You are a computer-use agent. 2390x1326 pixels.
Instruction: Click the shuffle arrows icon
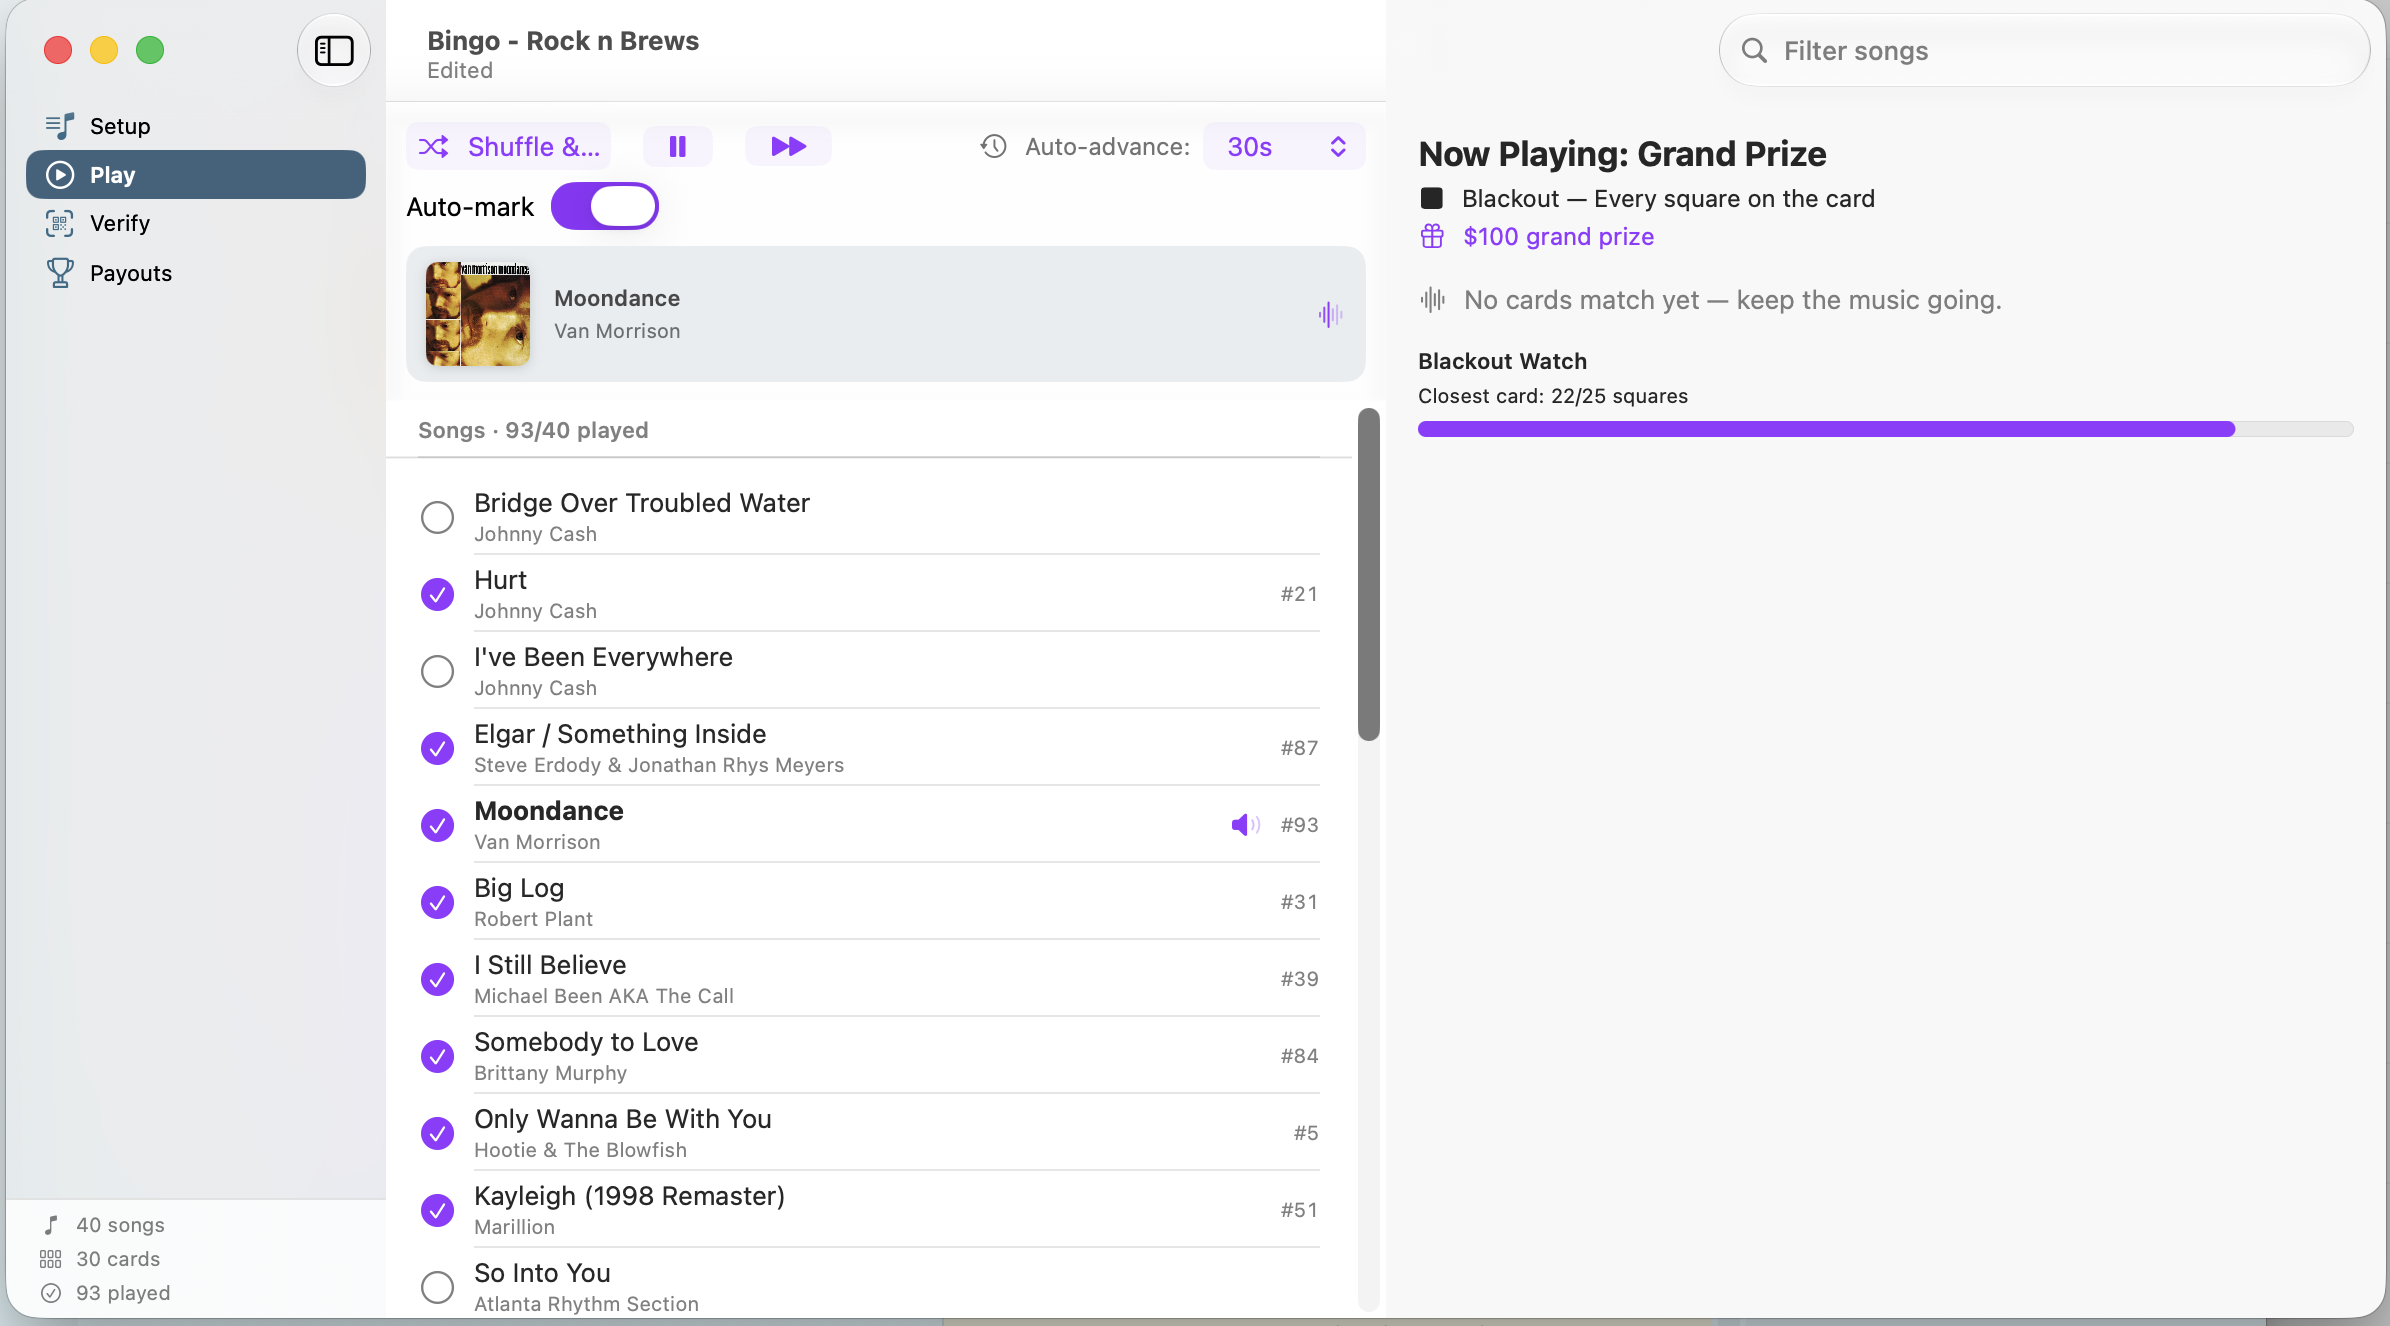pyautogui.click(x=433, y=147)
